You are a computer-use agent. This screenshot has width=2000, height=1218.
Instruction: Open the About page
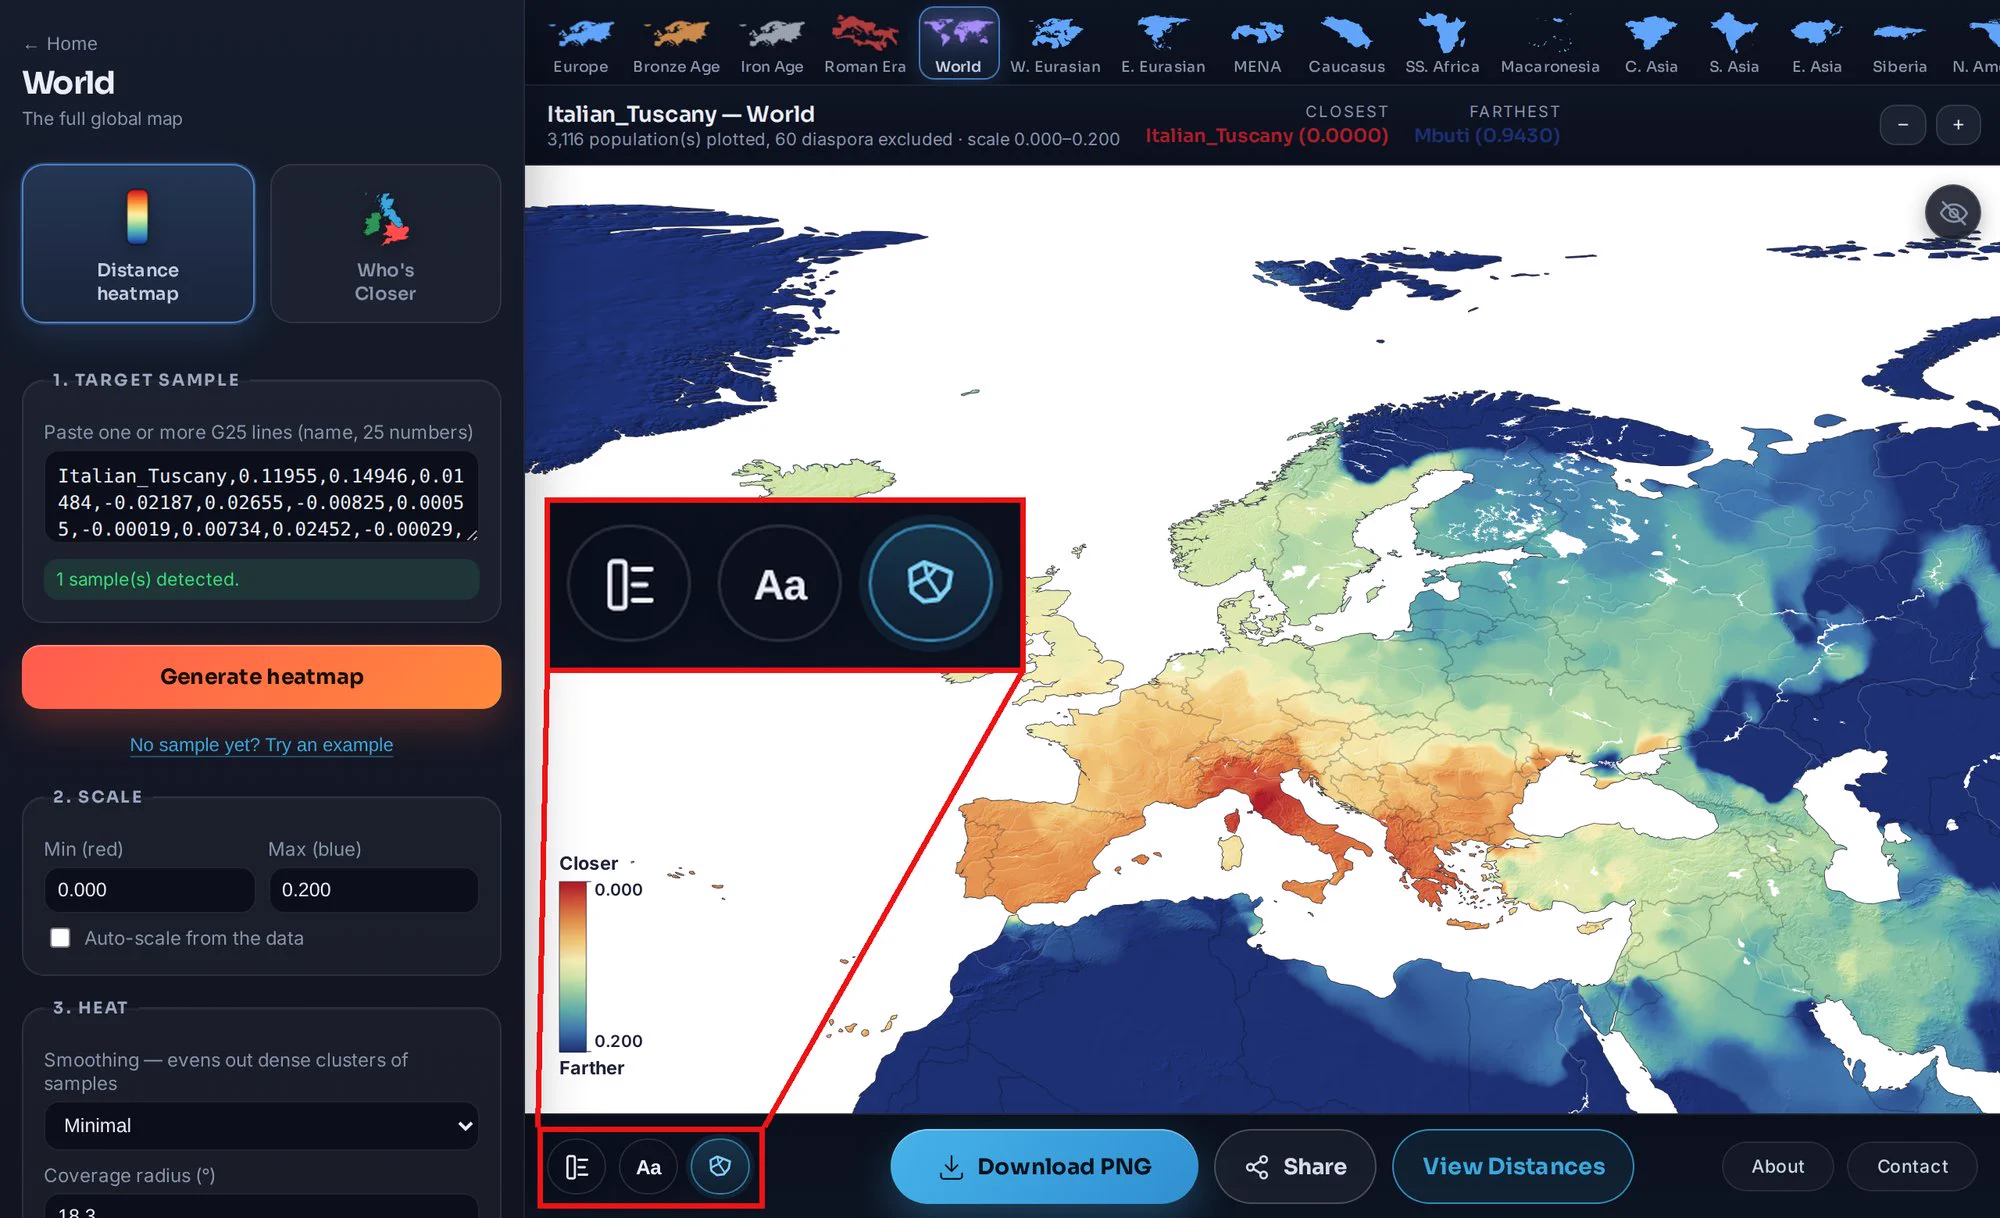coord(1777,1167)
